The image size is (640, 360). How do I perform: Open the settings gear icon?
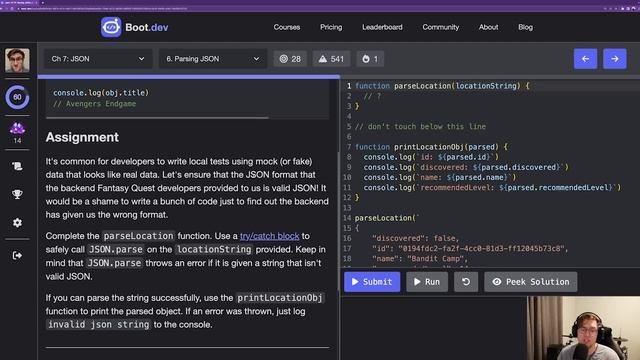point(17,222)
